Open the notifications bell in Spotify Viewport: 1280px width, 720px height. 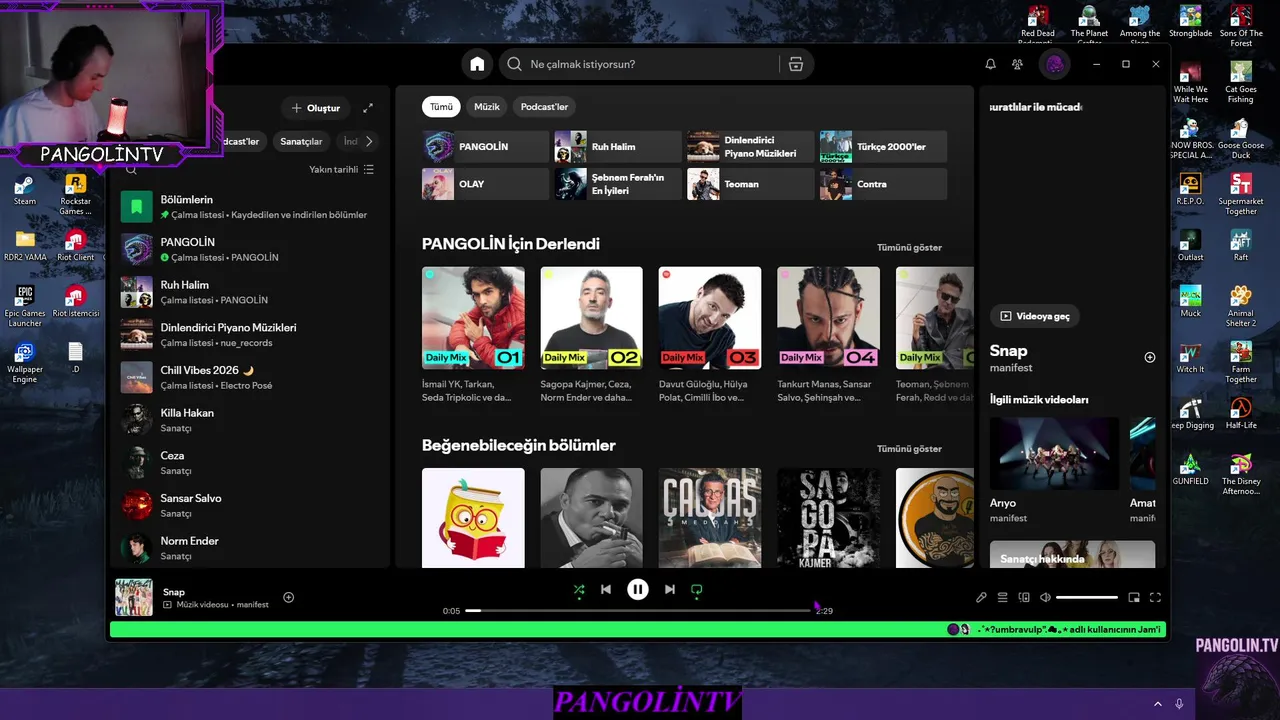coord(990,64)
